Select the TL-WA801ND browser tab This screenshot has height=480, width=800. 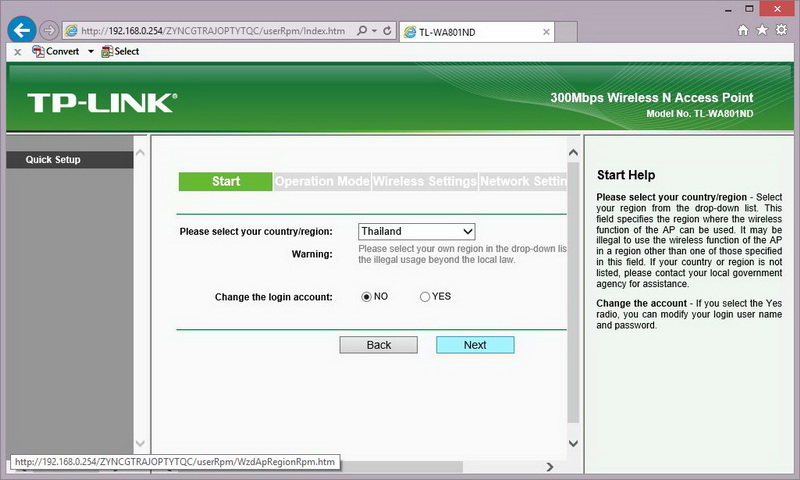point(477,32)
